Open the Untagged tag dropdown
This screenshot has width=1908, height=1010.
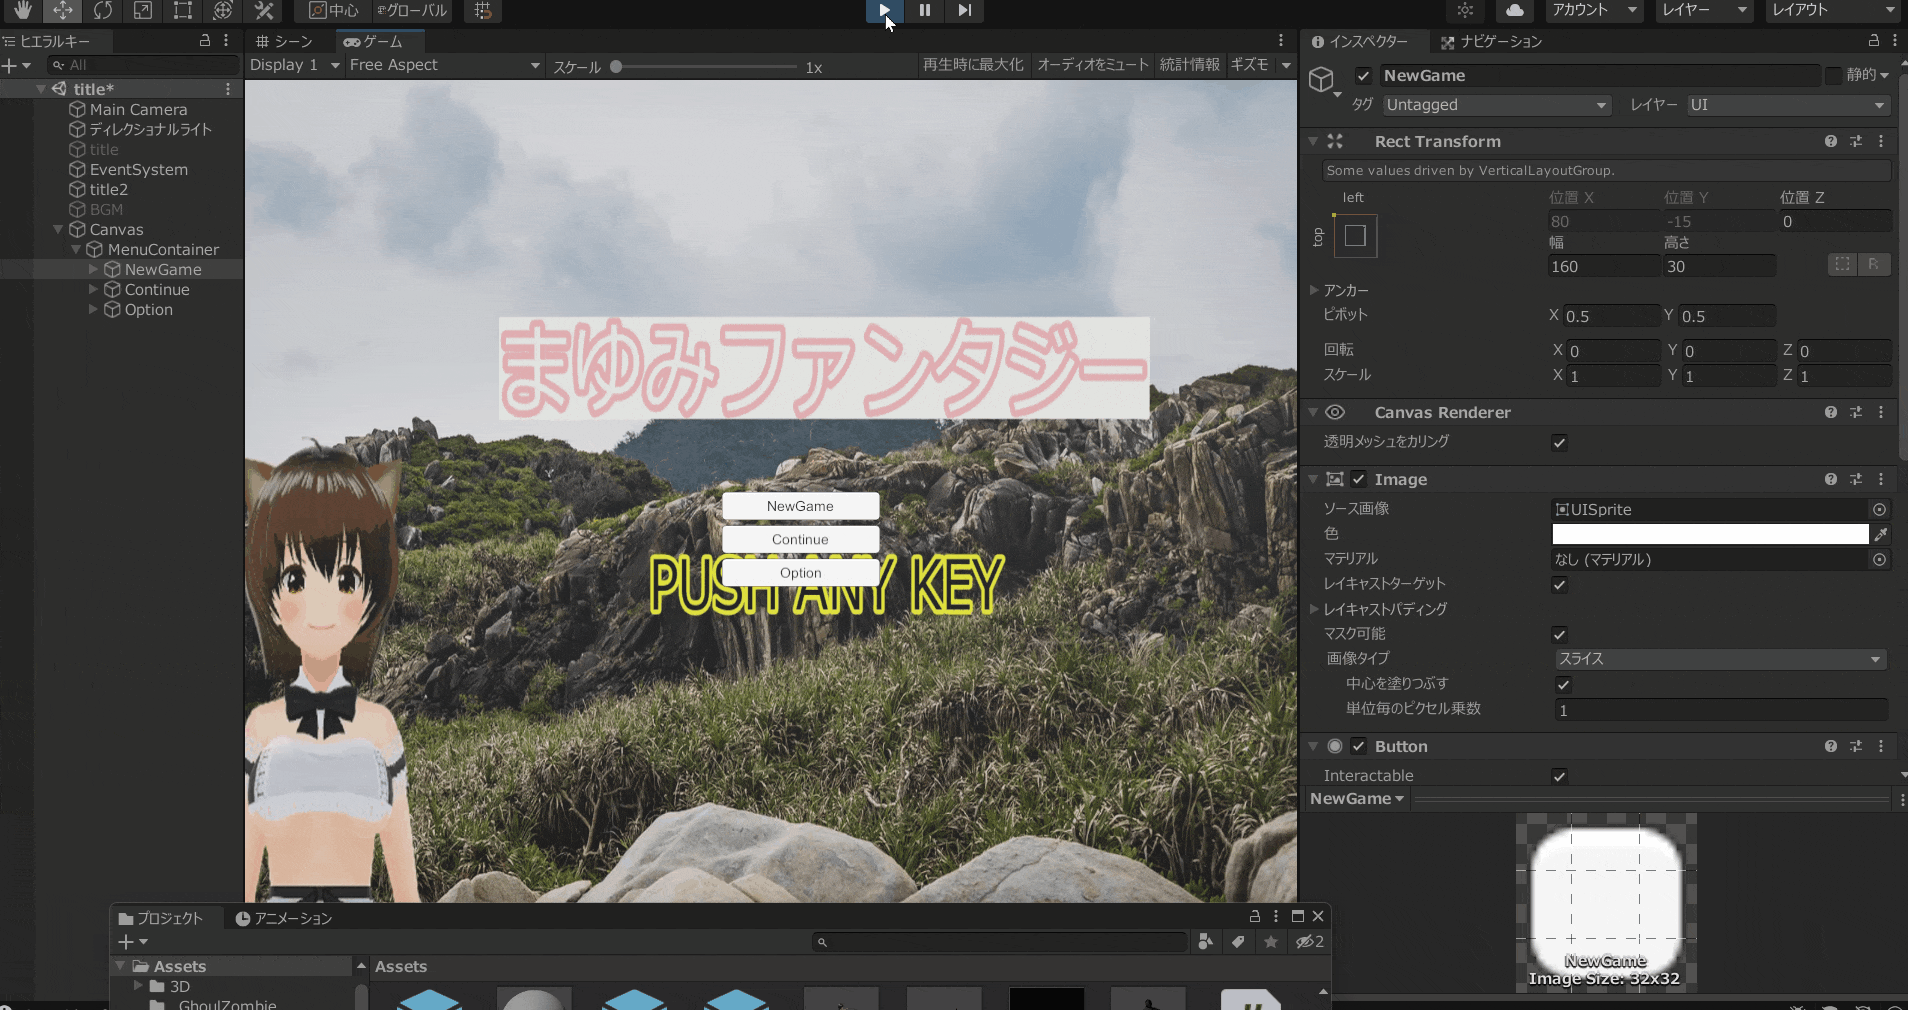1497,105
